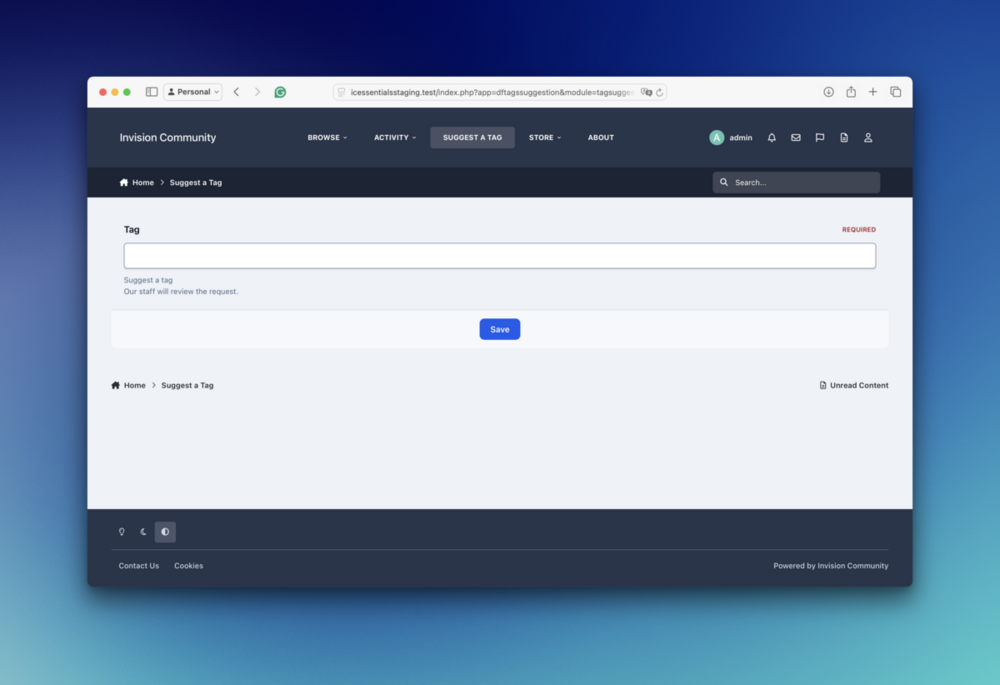Open the About menu item
The width and height of the screenshot is (1000, 685).
tap(601, 138)
